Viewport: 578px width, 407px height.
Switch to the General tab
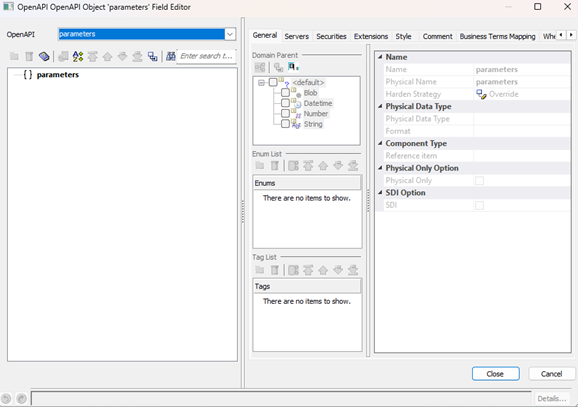pos(265,35)
